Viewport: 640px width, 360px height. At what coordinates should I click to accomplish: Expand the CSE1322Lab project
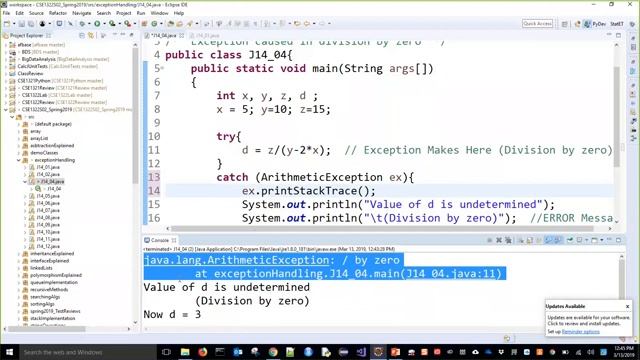[6, 95]
